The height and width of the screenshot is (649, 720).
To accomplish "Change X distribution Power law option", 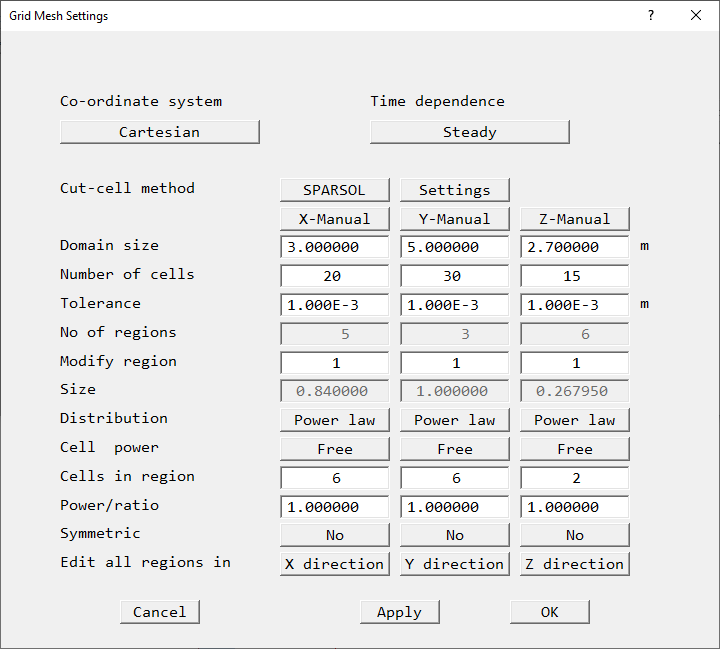I will click(x=334, y=420).
